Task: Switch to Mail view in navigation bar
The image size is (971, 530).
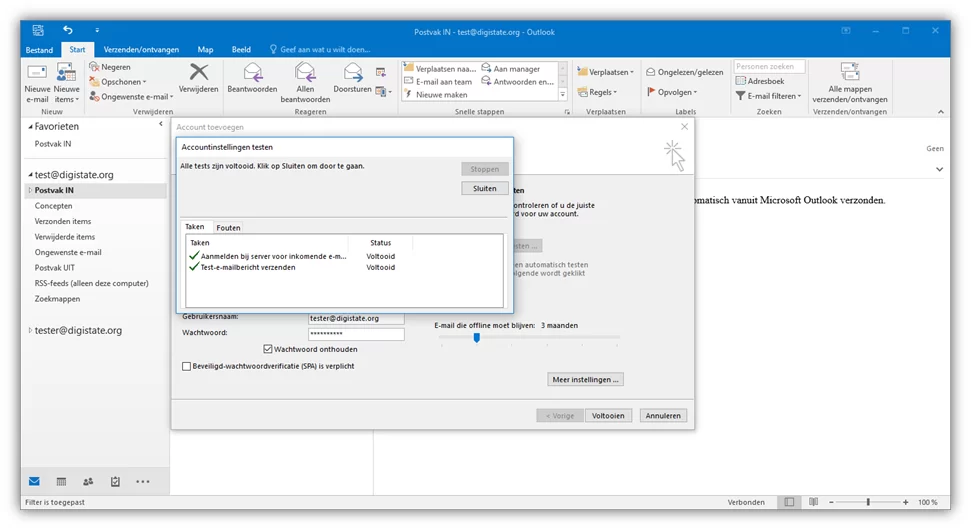Action: pos(34,482)
